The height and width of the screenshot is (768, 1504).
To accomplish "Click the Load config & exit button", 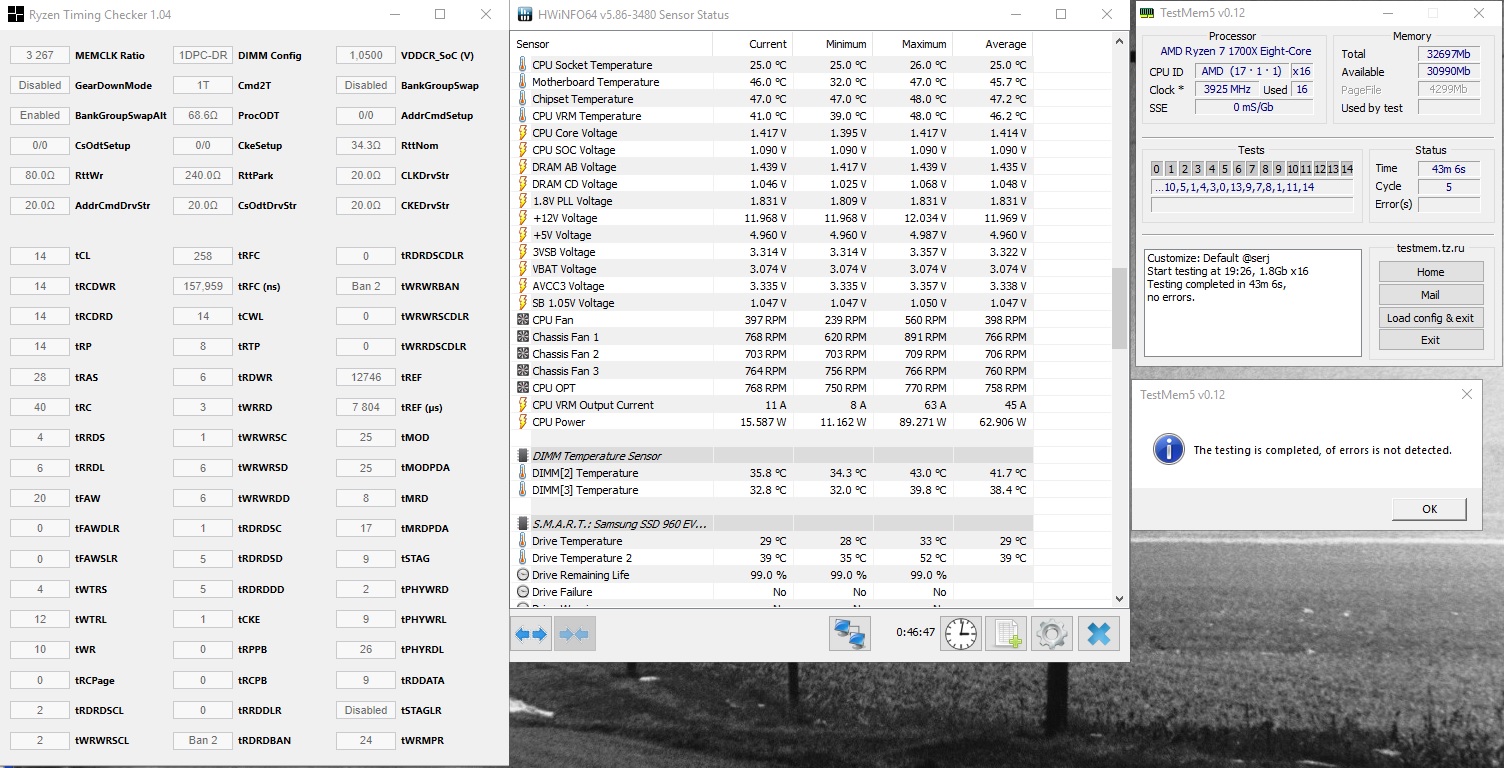I will coord(1430,318).
